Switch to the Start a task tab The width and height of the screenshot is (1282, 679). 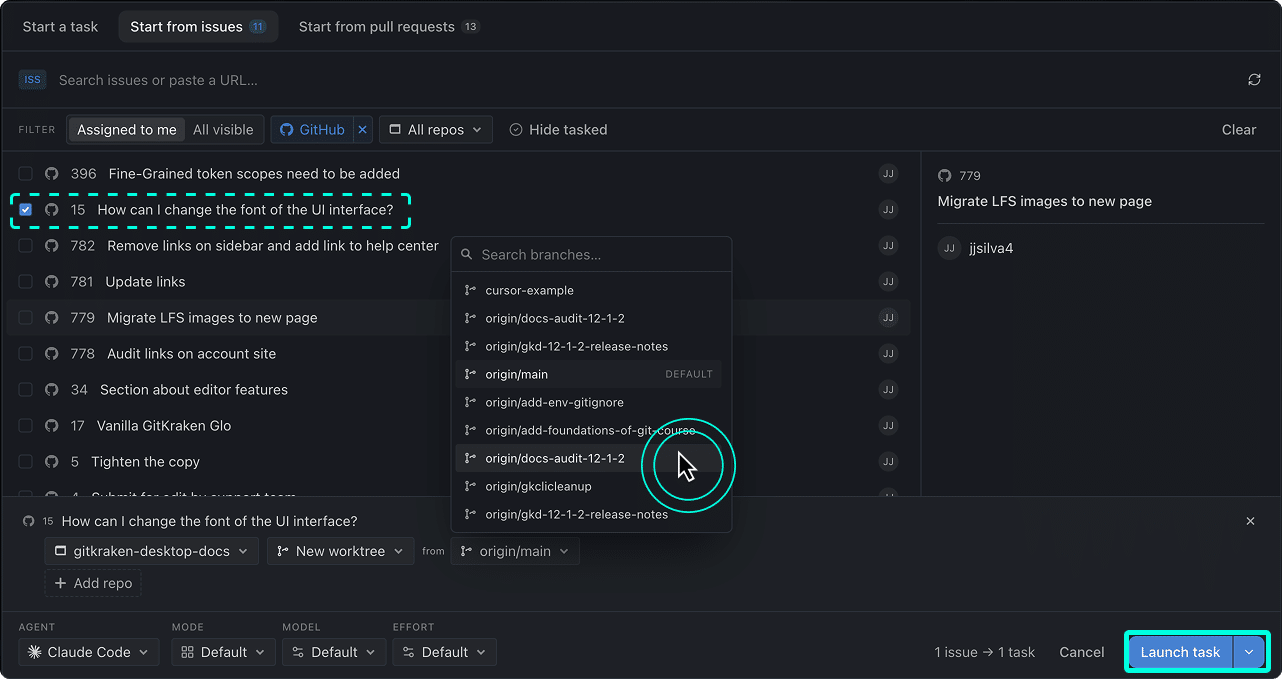(60, 27)
